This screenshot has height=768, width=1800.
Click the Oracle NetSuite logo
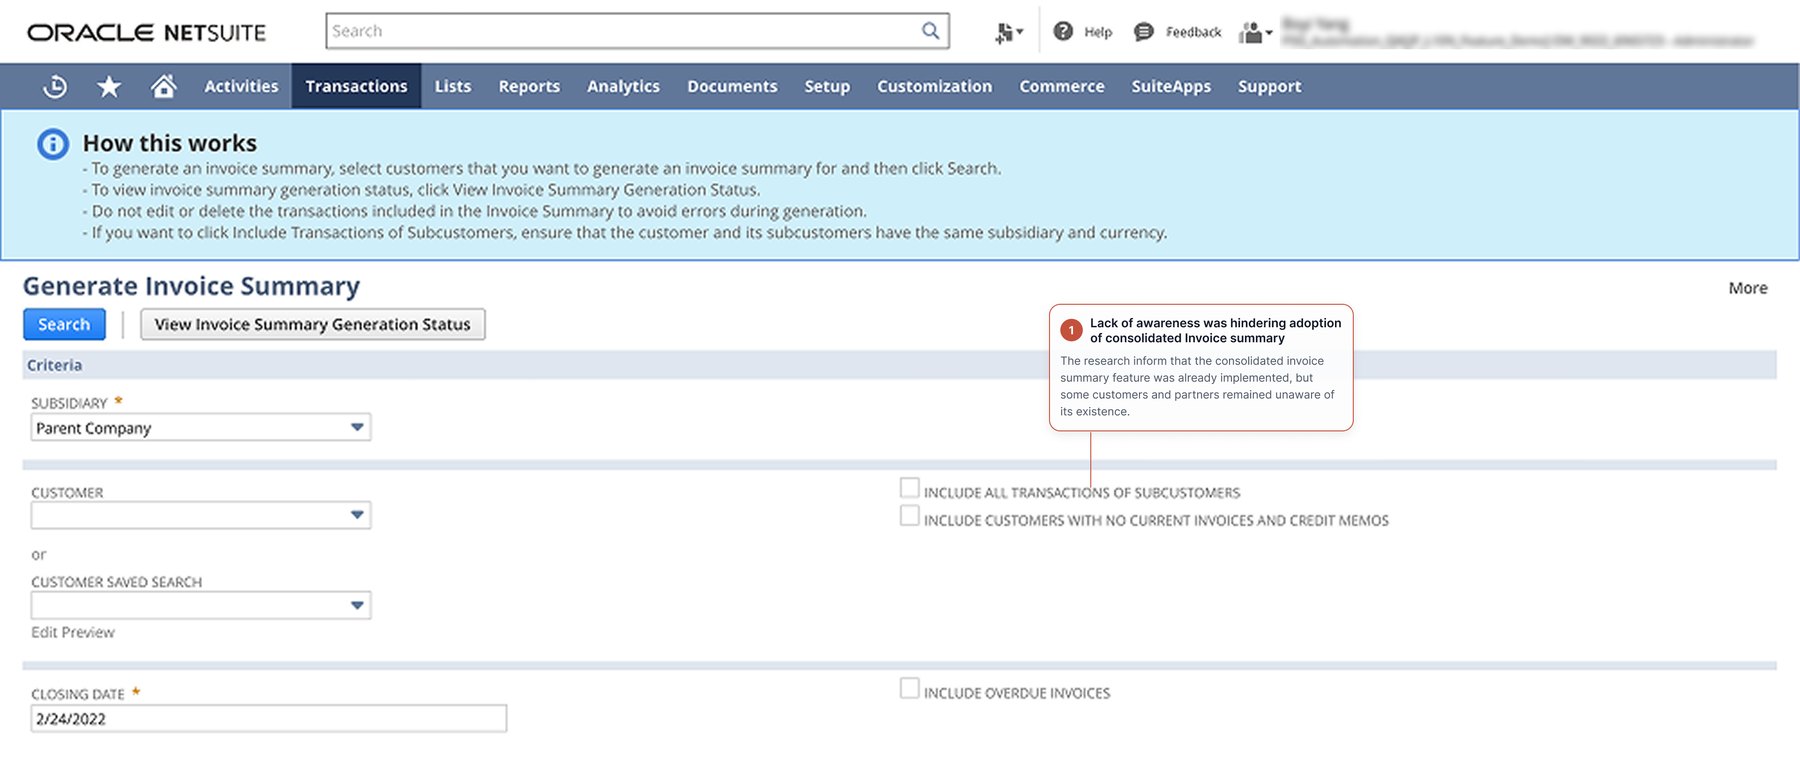(x=146, y=32)
